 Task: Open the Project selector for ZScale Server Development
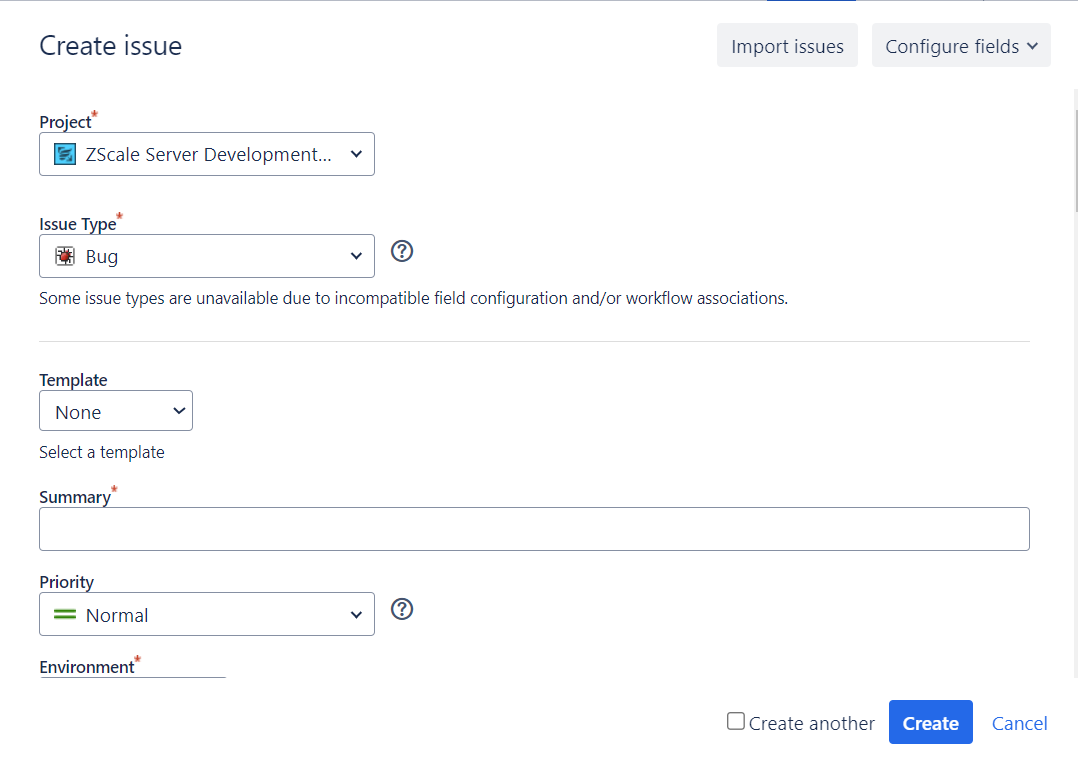pyautogui.click(x=206, y=154)
